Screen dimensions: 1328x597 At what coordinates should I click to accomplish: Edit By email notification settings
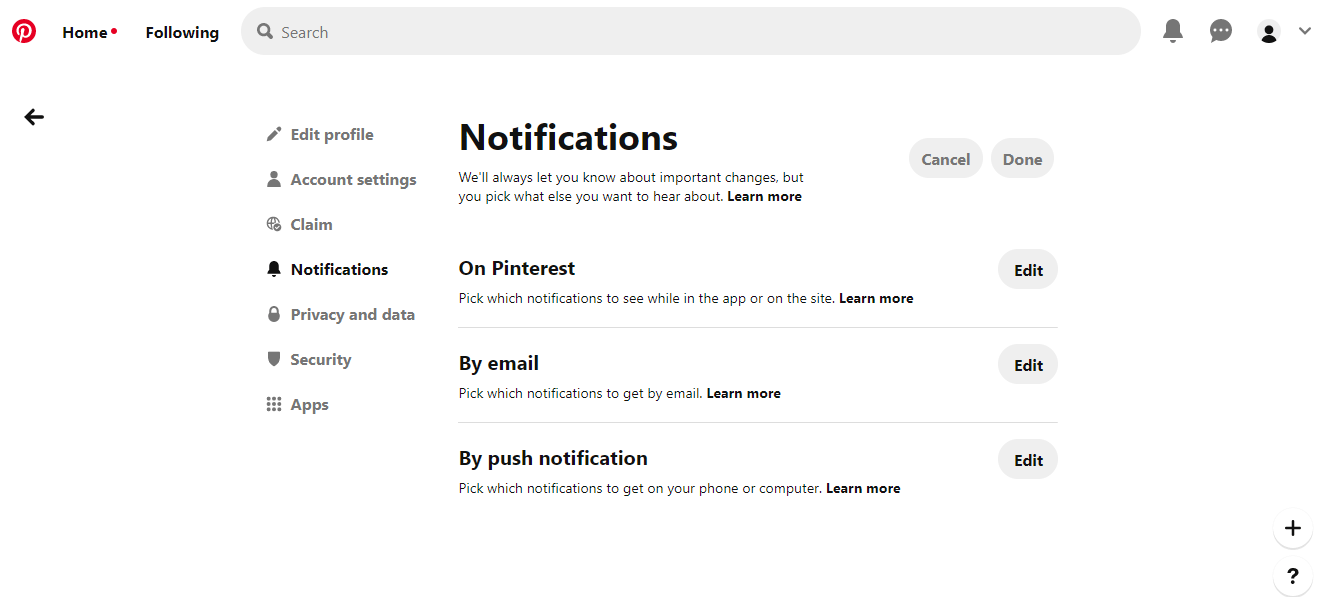1028,365
